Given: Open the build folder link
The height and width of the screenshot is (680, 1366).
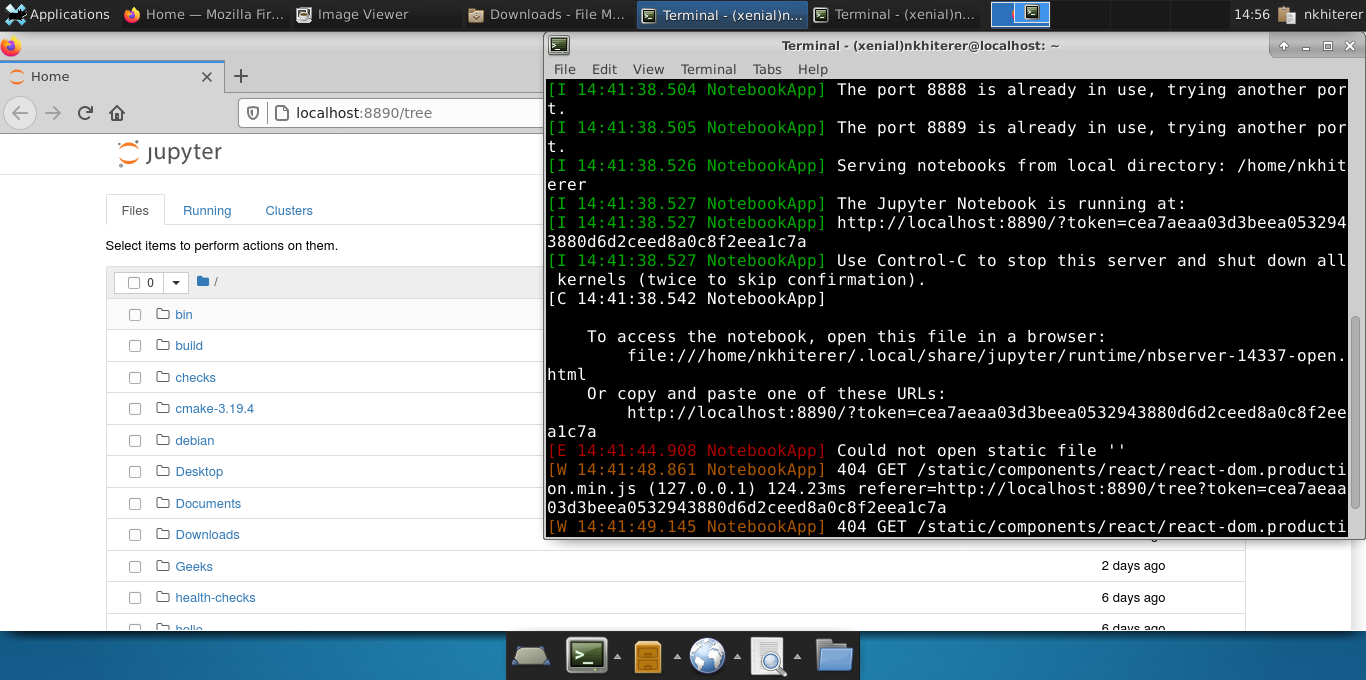Looking at the screenshot, I should (189, 346).
